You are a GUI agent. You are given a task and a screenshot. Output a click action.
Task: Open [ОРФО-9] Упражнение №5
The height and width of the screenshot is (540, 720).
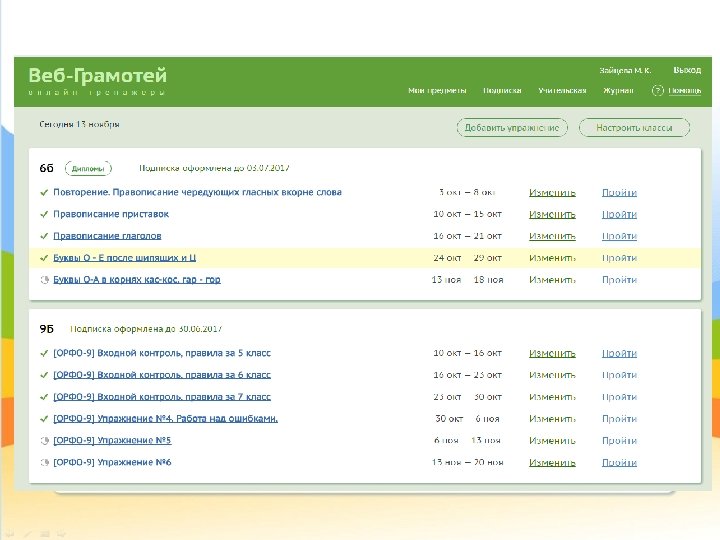click(x=112, y=440)
